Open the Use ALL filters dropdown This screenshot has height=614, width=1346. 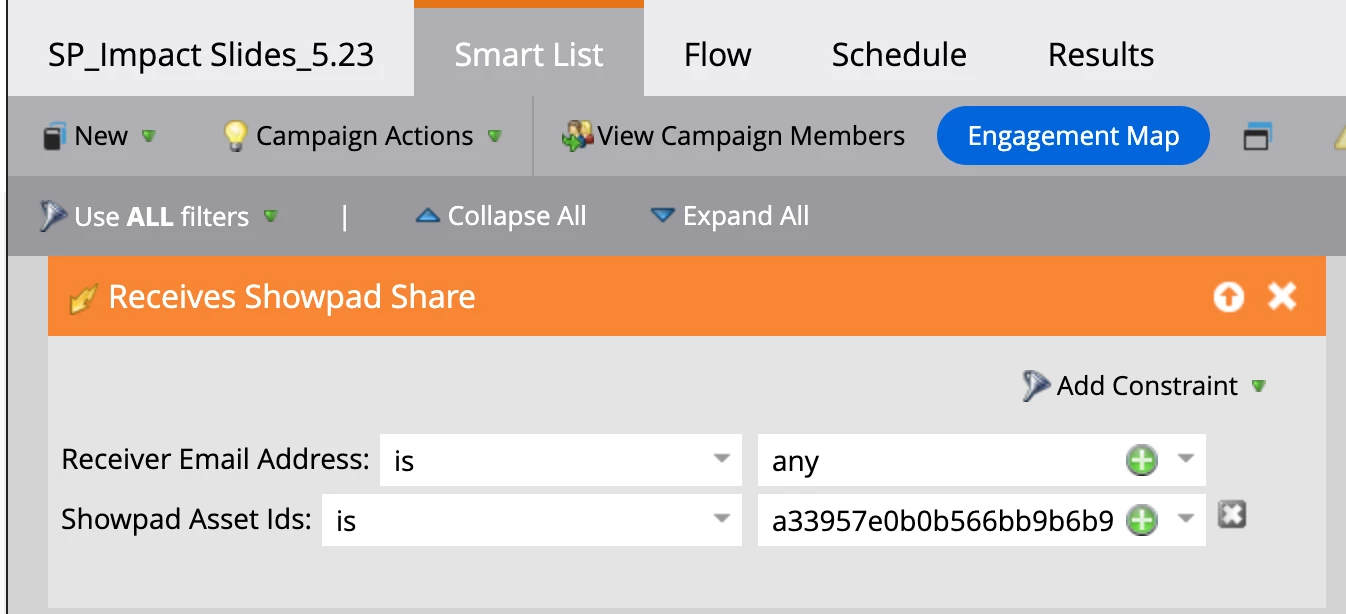click(x=160, y=216)
